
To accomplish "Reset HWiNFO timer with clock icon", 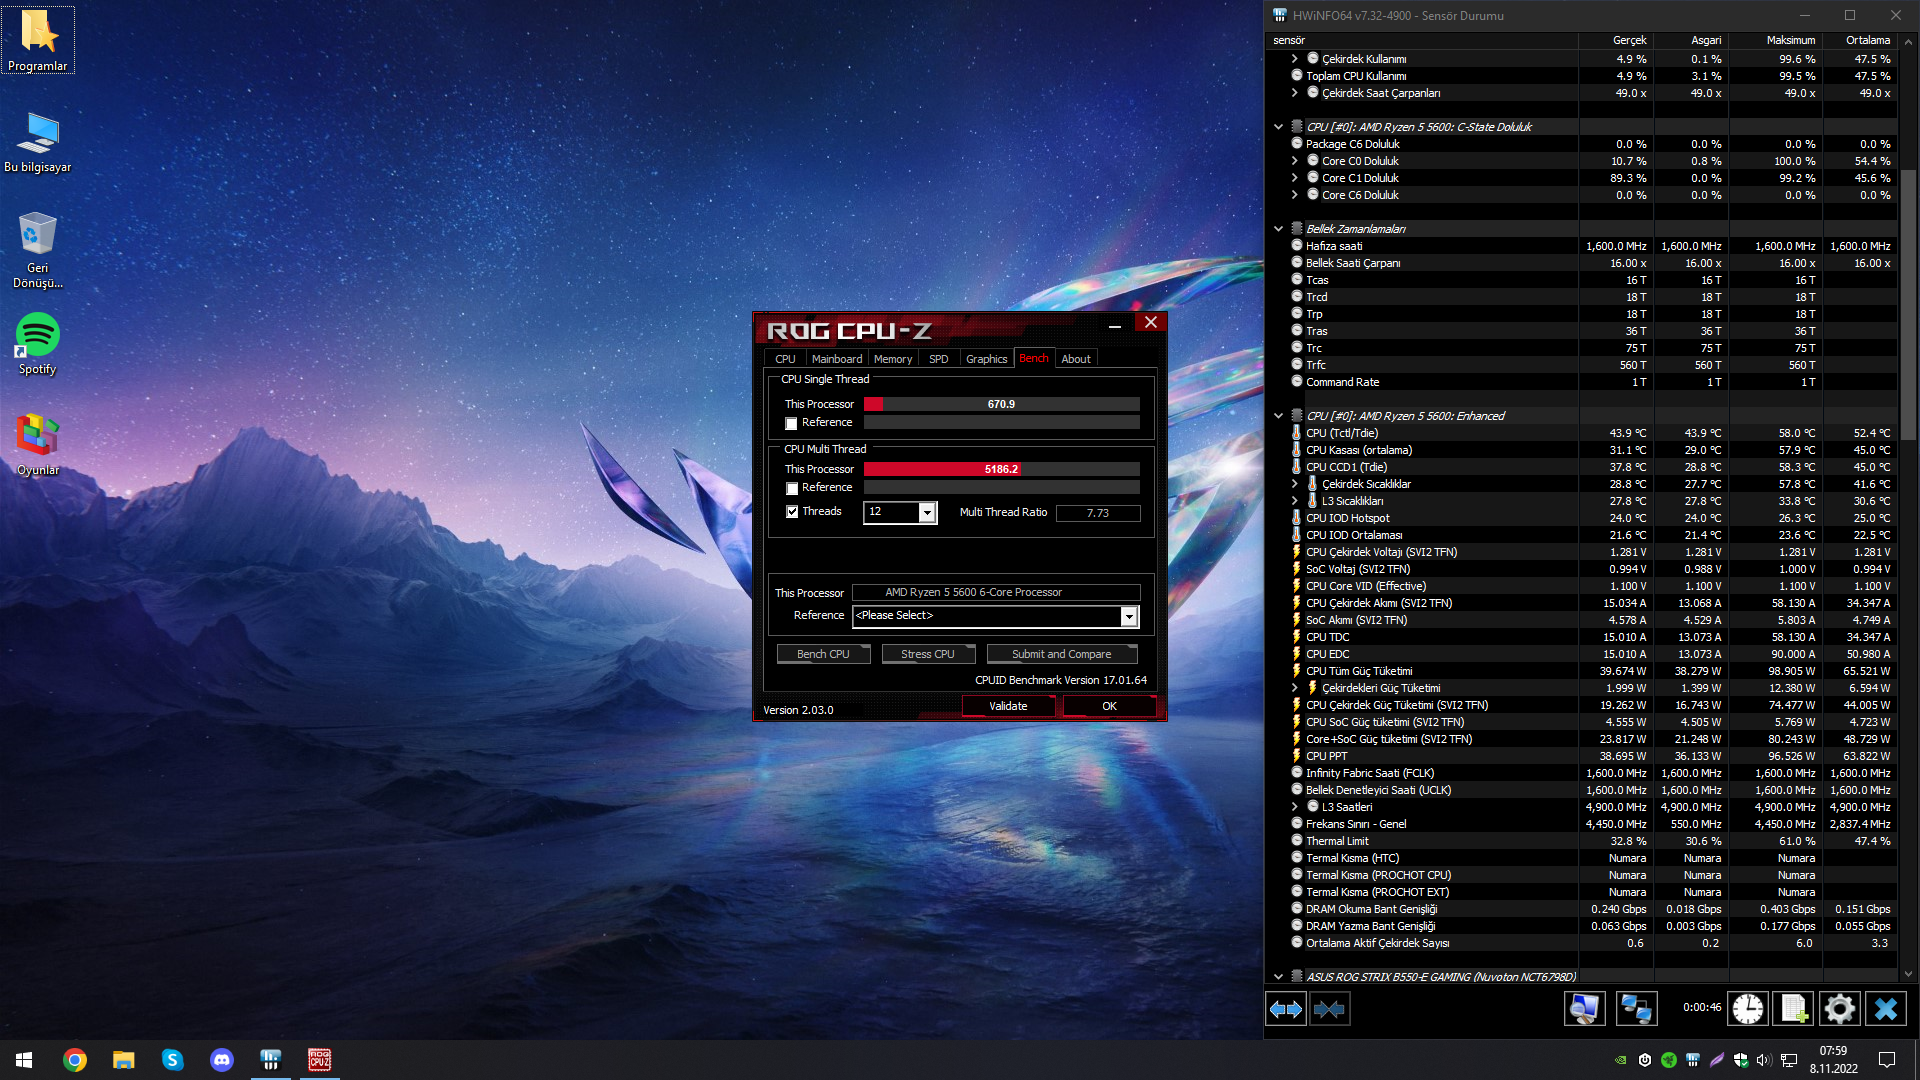I will (x=1748, y=1009).
